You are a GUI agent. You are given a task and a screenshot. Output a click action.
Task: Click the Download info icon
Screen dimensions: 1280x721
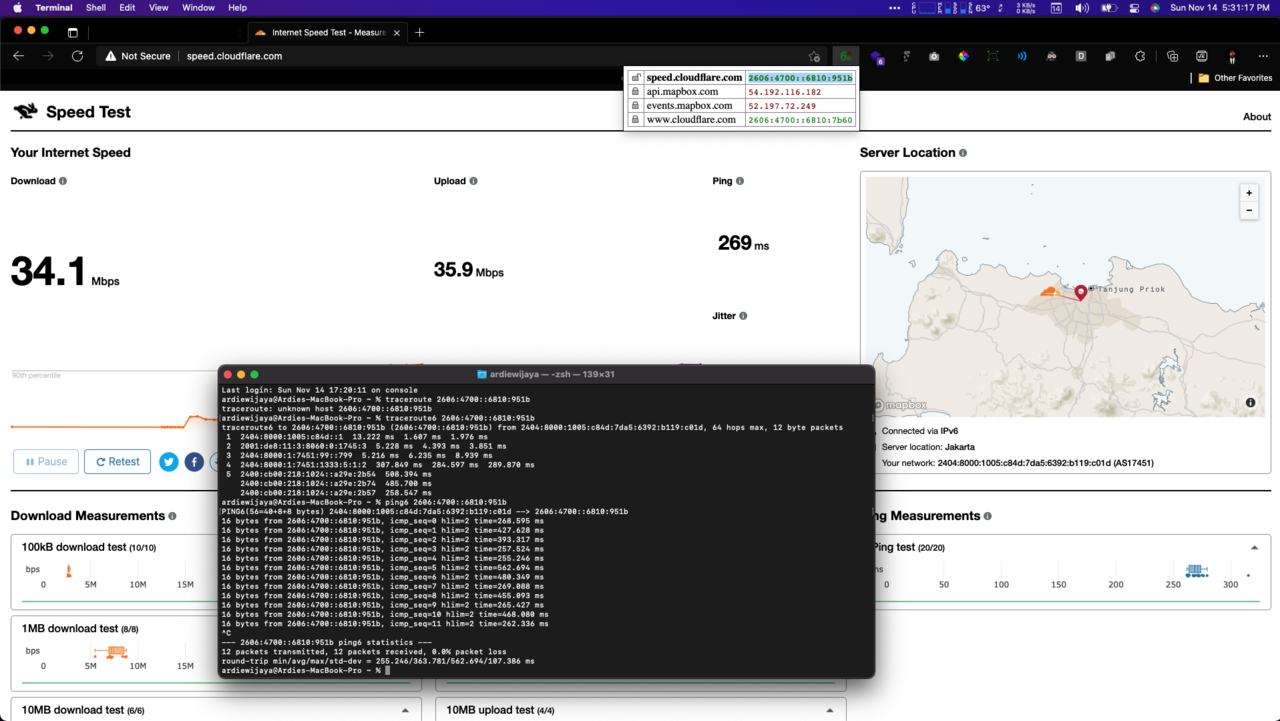click(63, 181)
